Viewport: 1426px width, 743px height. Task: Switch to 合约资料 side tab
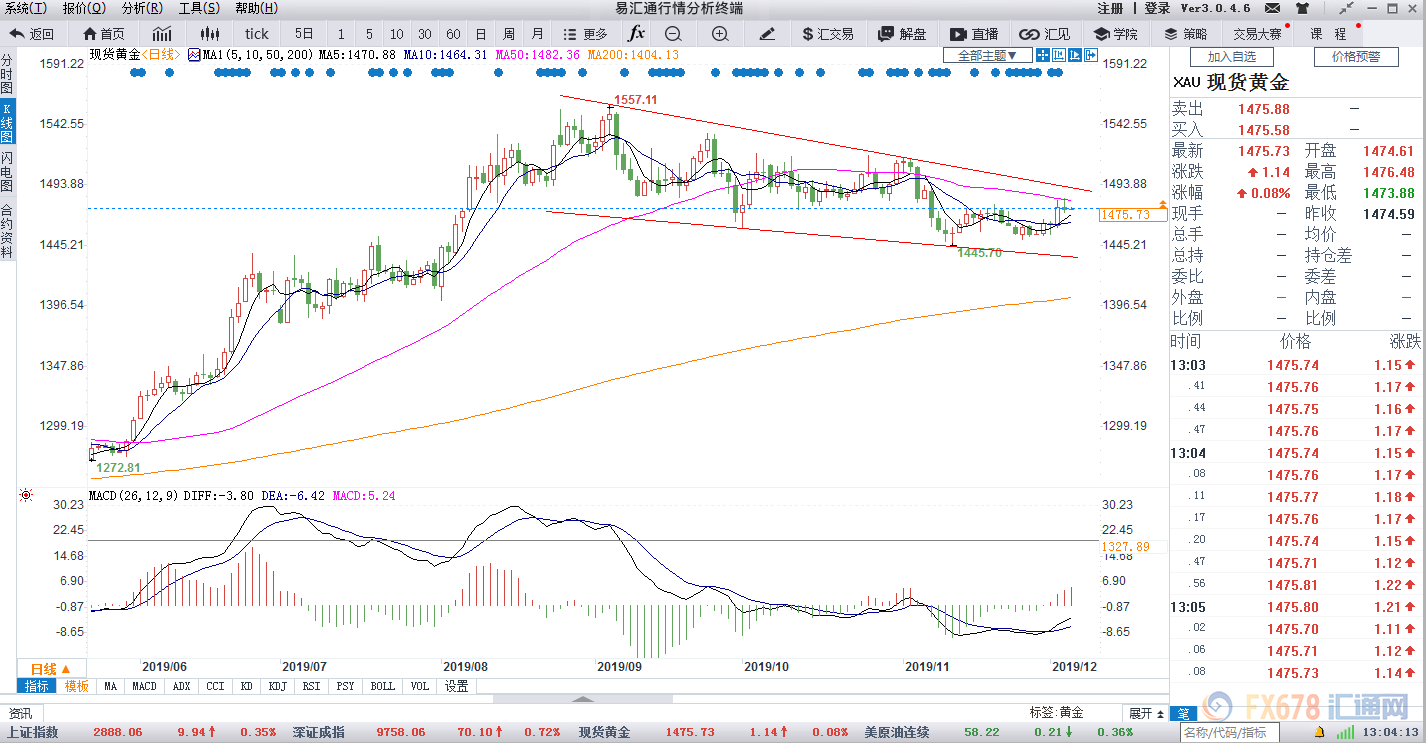(x=7, y=230)
